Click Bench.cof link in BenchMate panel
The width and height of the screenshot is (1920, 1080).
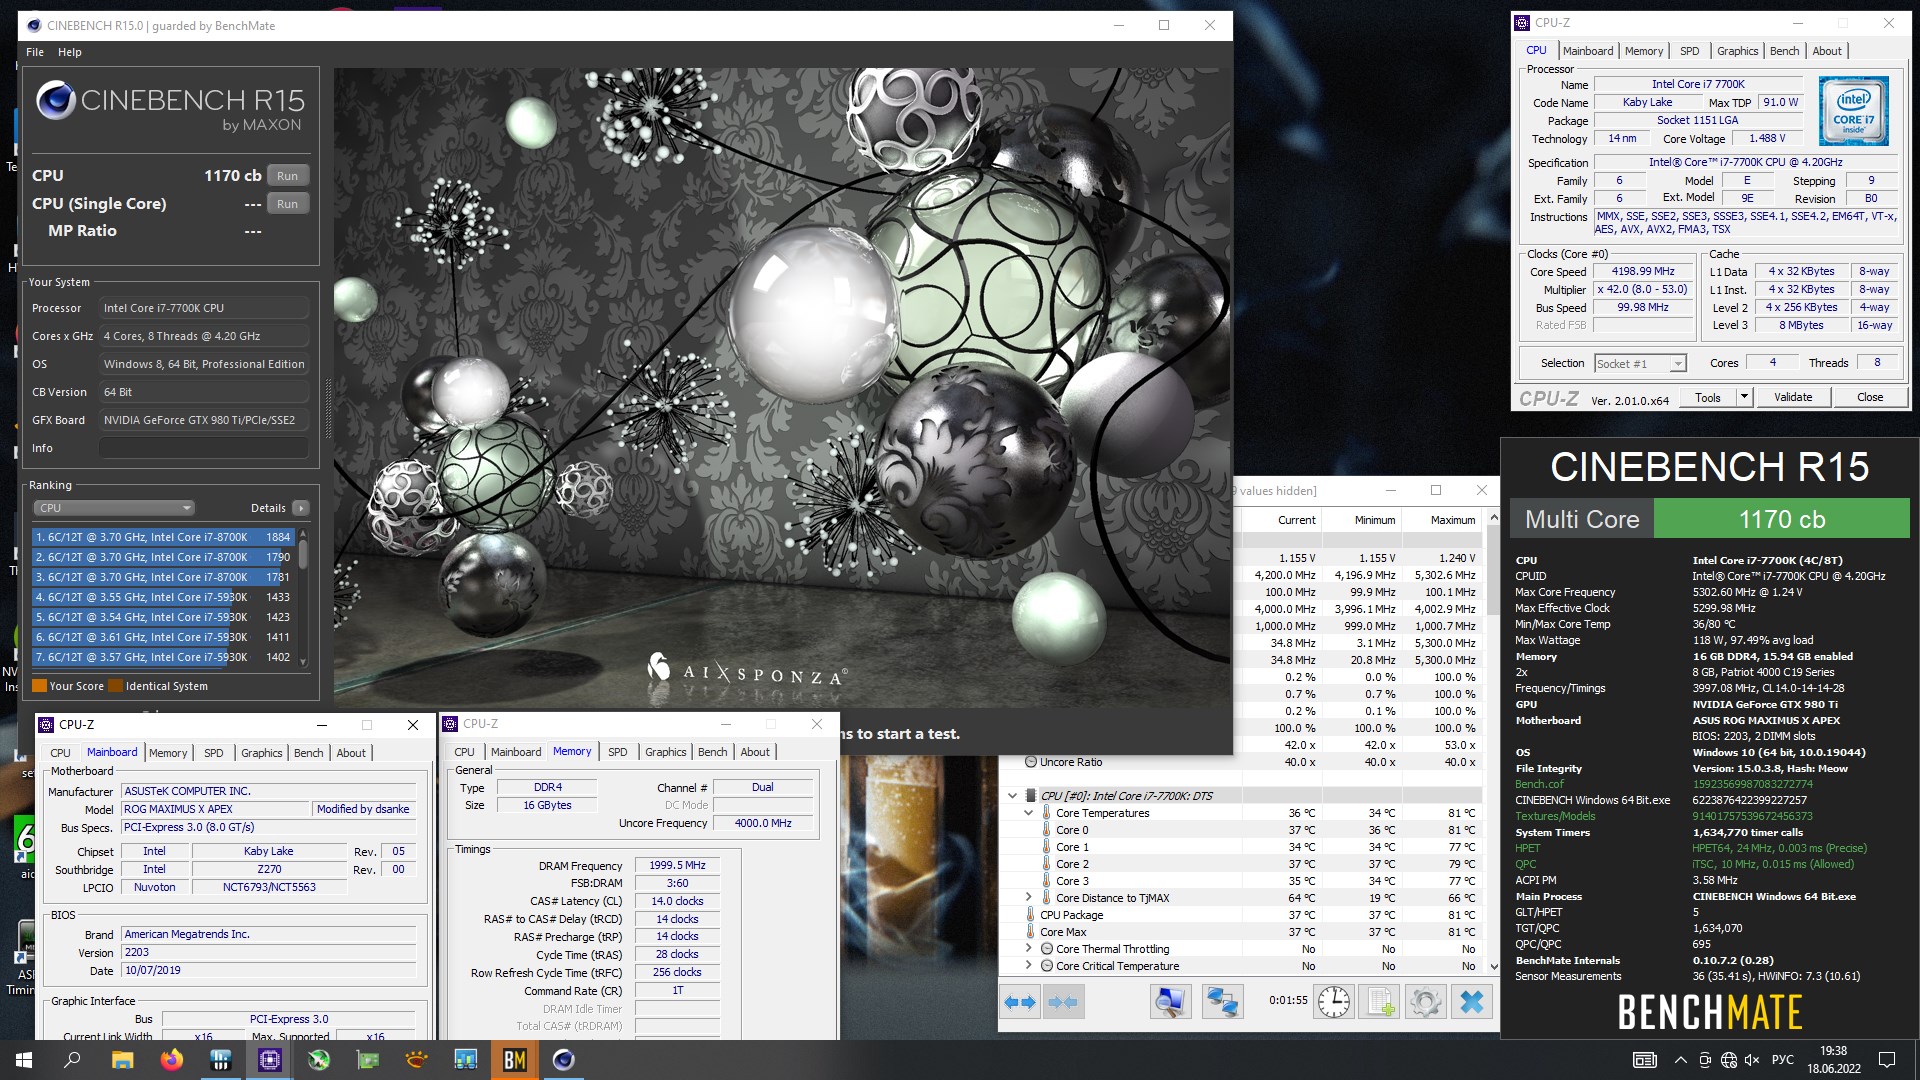[x=1539, y=784]
